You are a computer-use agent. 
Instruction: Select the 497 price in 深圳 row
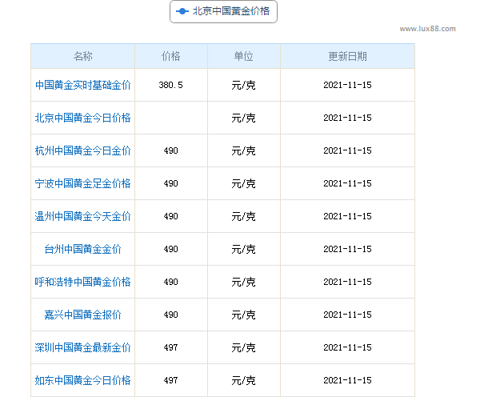click(171, 348)
